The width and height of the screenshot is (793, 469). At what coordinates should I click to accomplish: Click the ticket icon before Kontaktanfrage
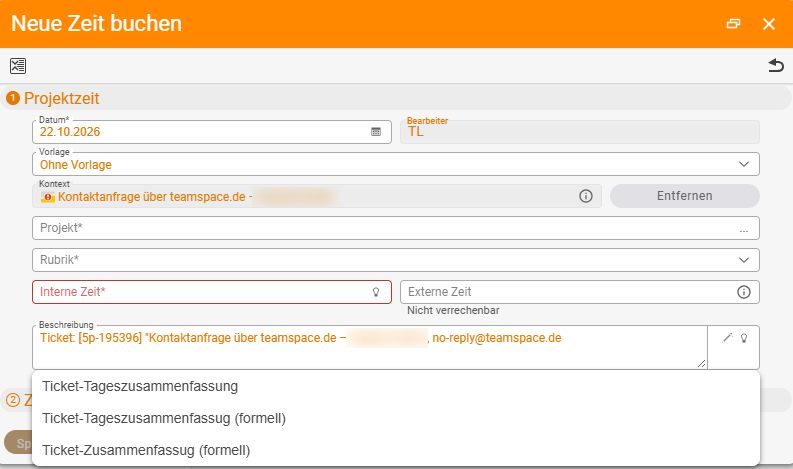[48, 197]
